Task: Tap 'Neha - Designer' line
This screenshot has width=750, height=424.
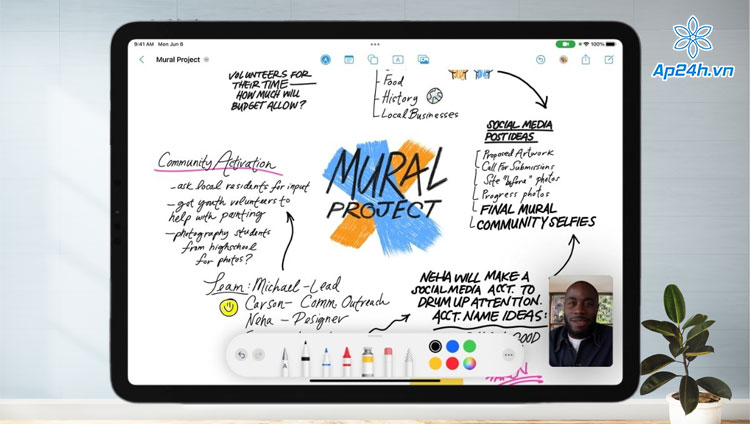Action: pos(297,319)
